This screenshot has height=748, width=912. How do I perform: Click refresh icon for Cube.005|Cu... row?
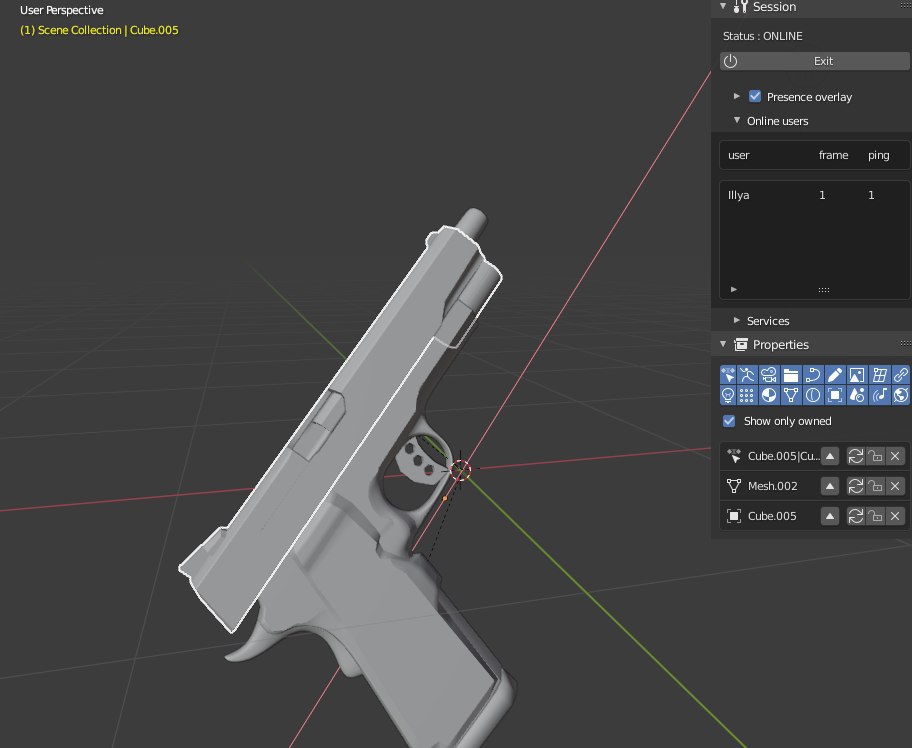click(856, 456)
